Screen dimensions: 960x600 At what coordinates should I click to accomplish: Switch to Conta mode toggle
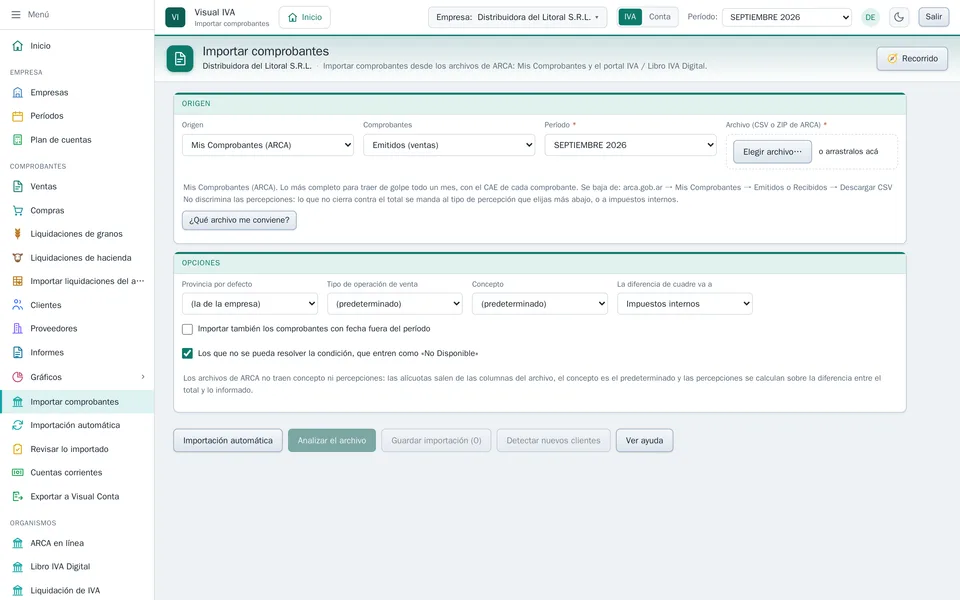659,17
